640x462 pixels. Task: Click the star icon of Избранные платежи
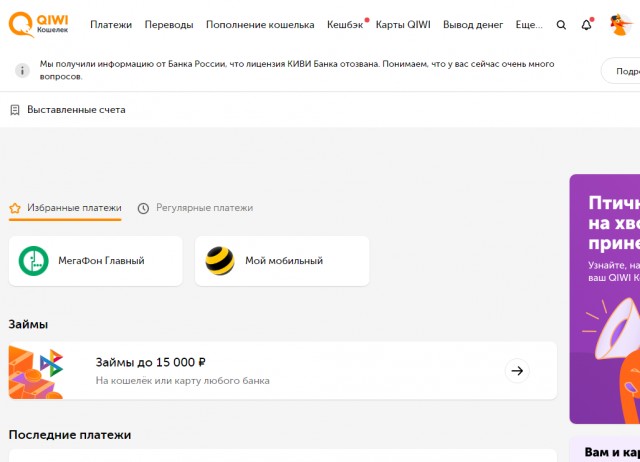[15, 208]
